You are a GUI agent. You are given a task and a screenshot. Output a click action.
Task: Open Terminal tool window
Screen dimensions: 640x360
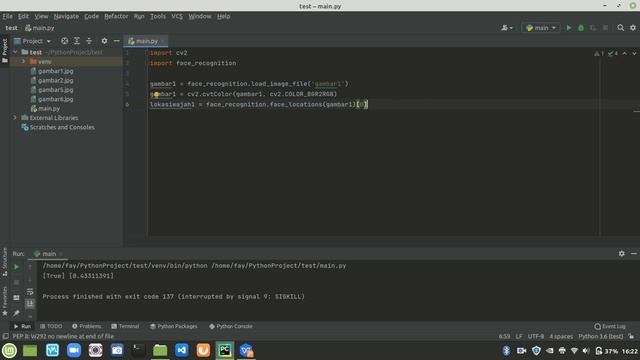[x=125, y=326]
